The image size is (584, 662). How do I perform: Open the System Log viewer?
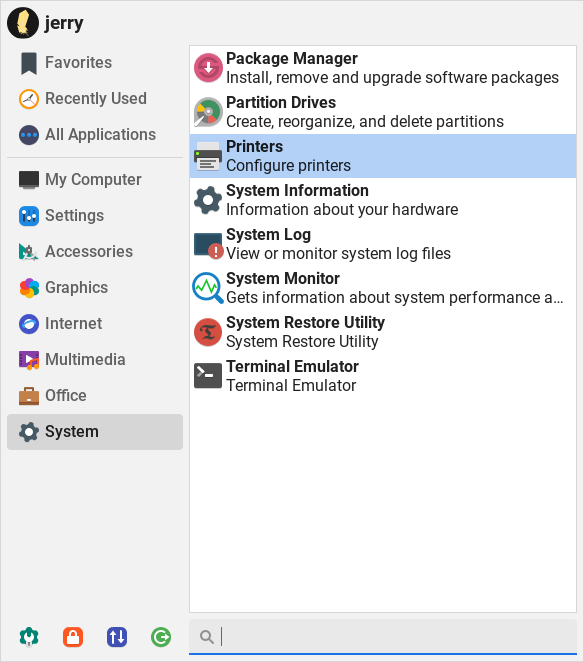pyautogui.click(x=383, y=244)
